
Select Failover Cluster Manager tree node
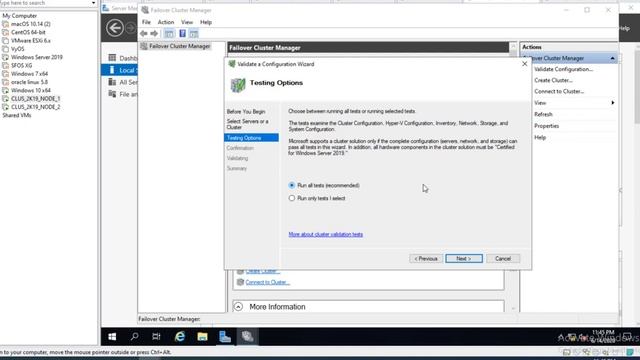176,46
